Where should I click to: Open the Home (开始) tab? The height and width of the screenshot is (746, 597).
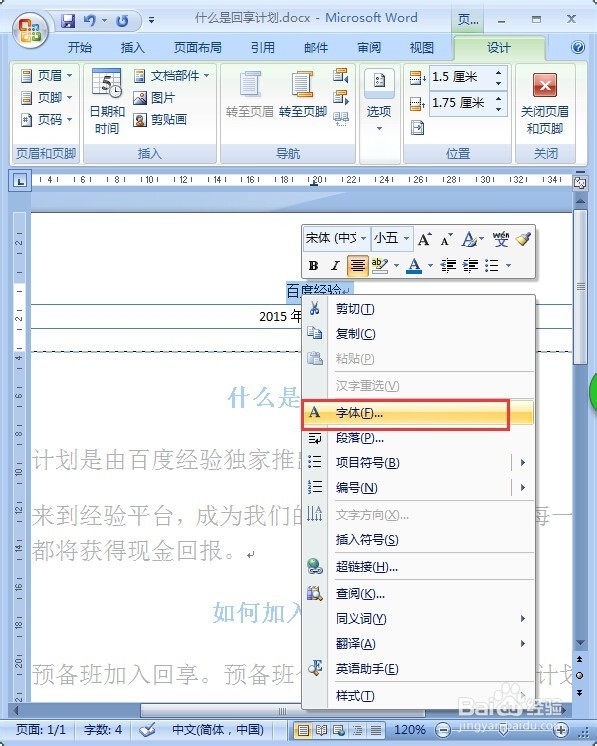pyautogui.click(x=79, y=47)
